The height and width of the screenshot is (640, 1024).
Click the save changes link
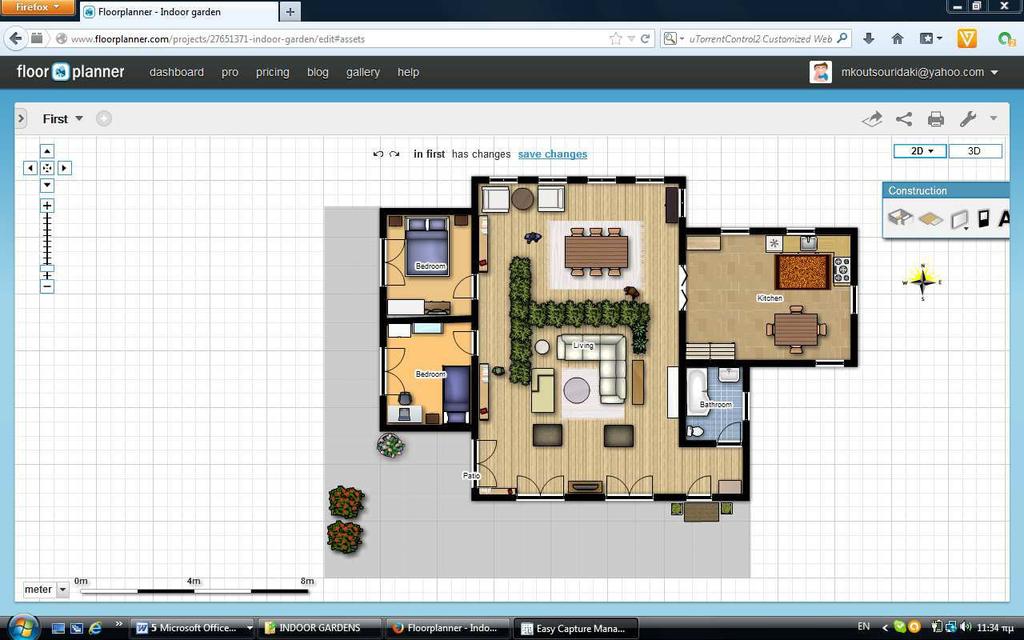(x=552, y=154)
